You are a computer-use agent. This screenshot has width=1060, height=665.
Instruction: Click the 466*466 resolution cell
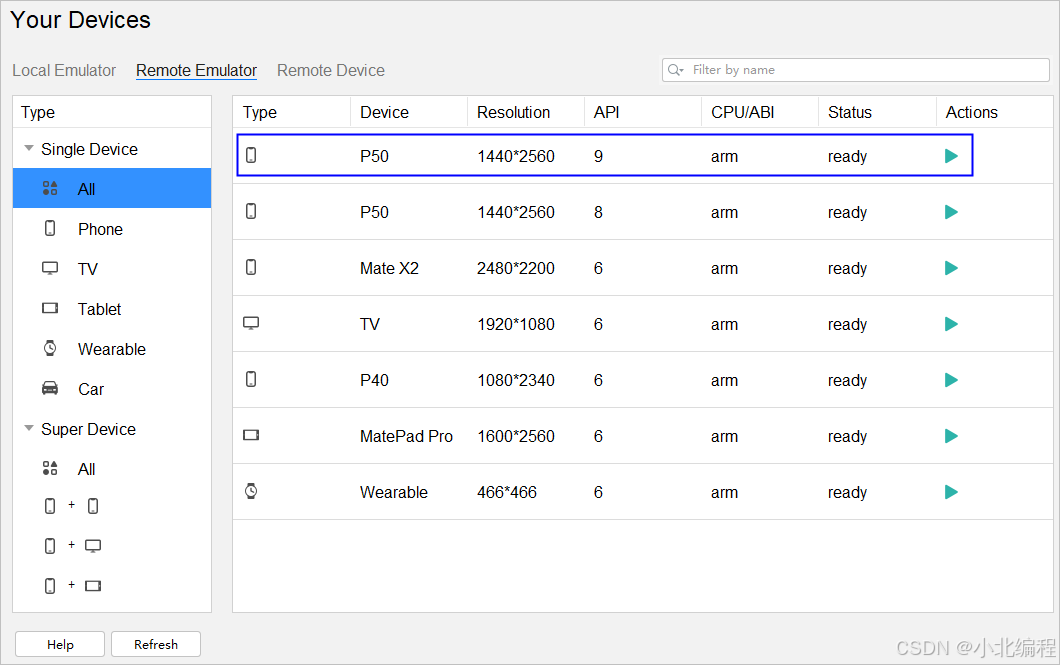(507, 492)
